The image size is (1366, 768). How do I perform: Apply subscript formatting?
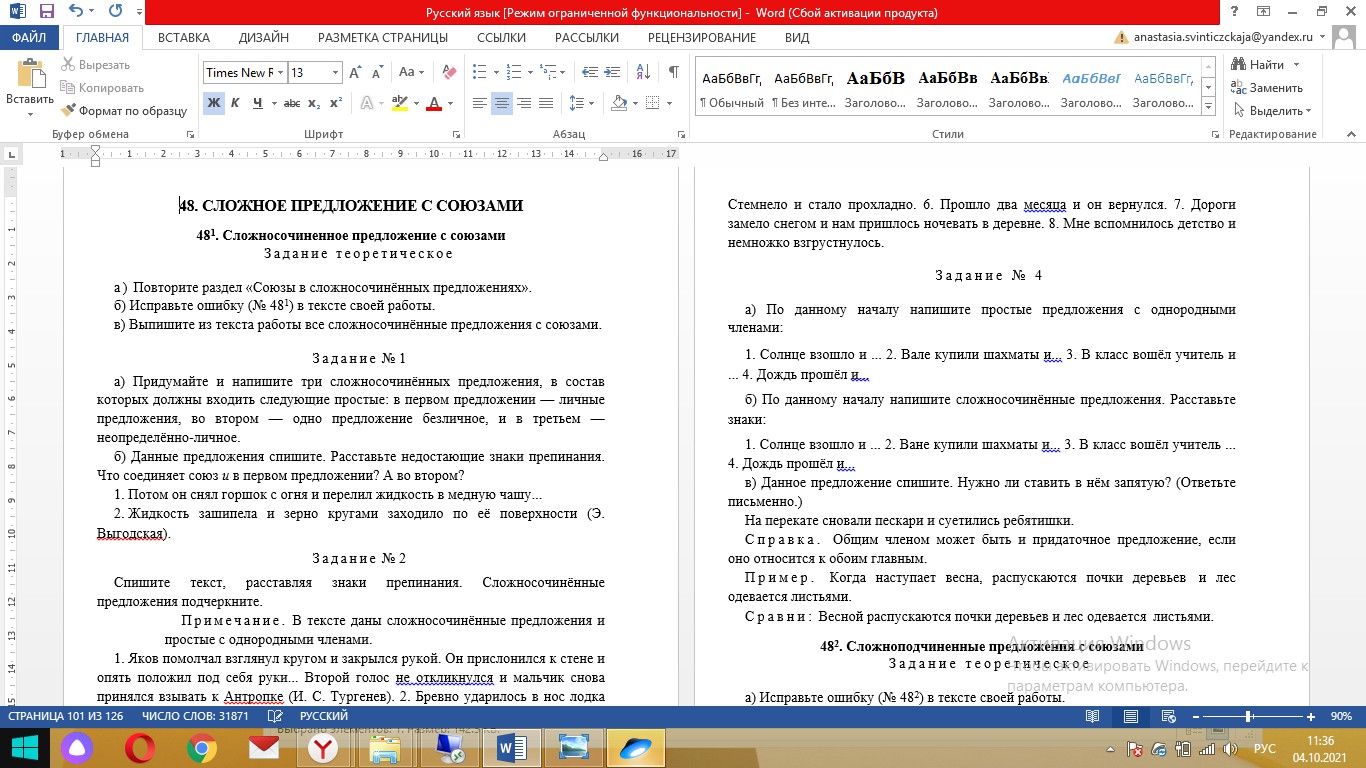coord(314,103)
